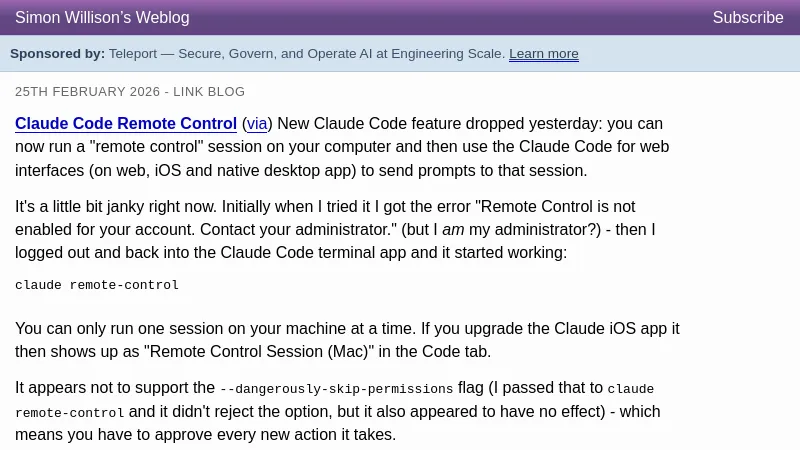Image resolution: width=800 pixels, height=450 pixels.
Task: Follow the sponsor's Learn more link
Action: (x=543, y=54)
